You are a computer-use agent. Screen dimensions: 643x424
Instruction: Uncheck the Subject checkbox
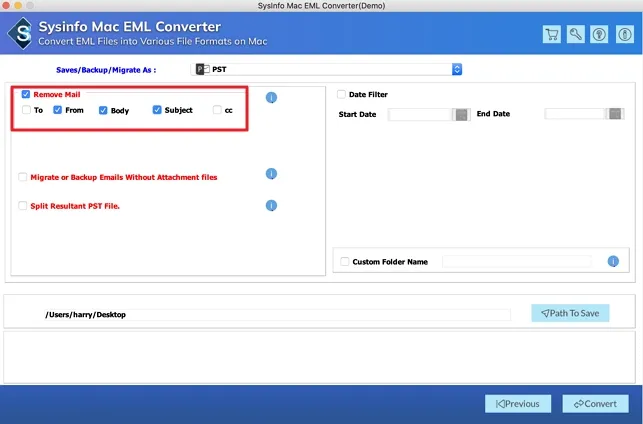157,110
